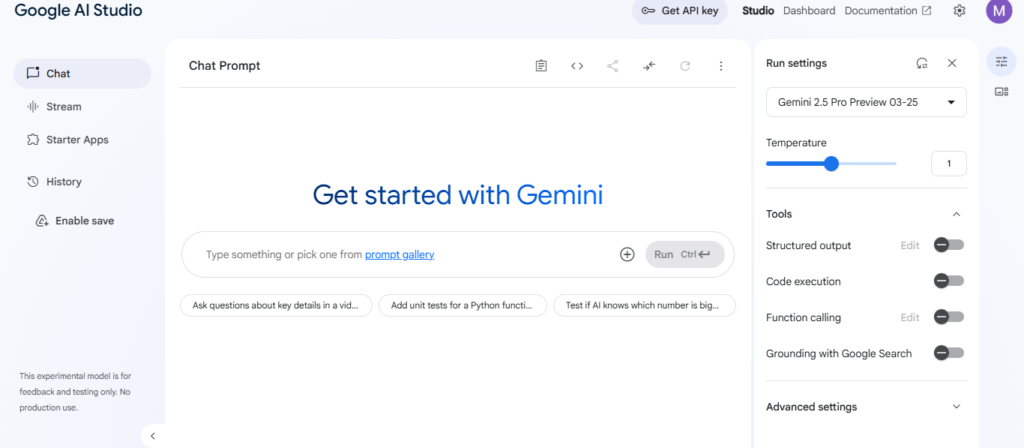
Task: Open the three-dot more options menu
Action: tap(721, 66)
